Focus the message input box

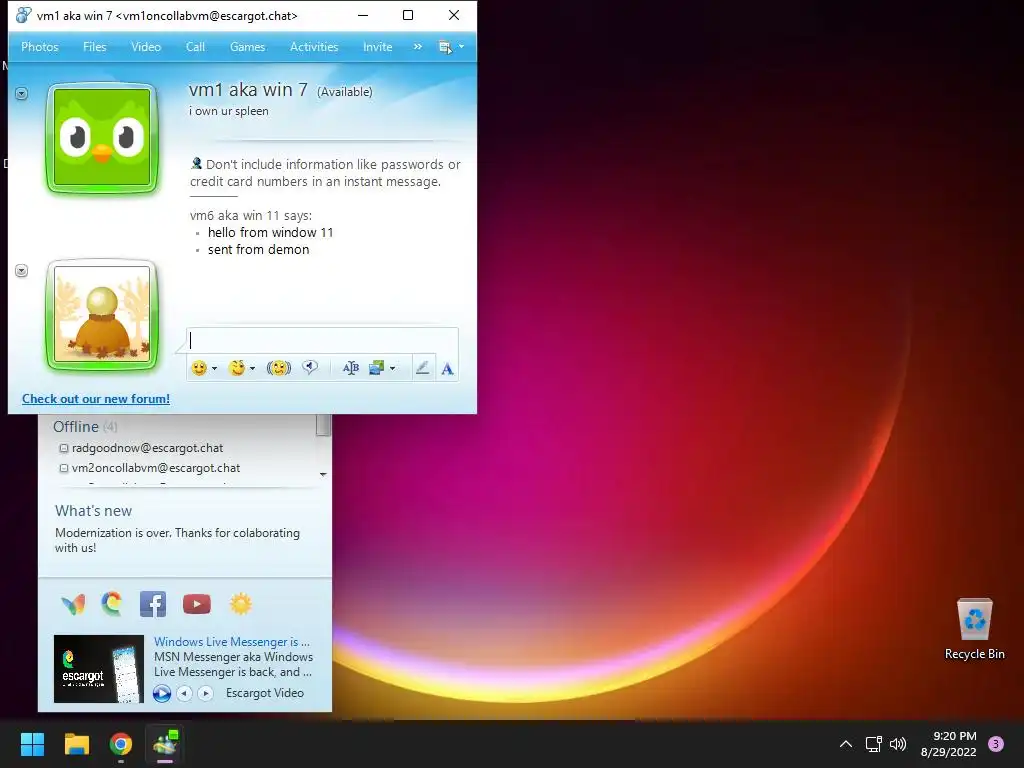323,340
